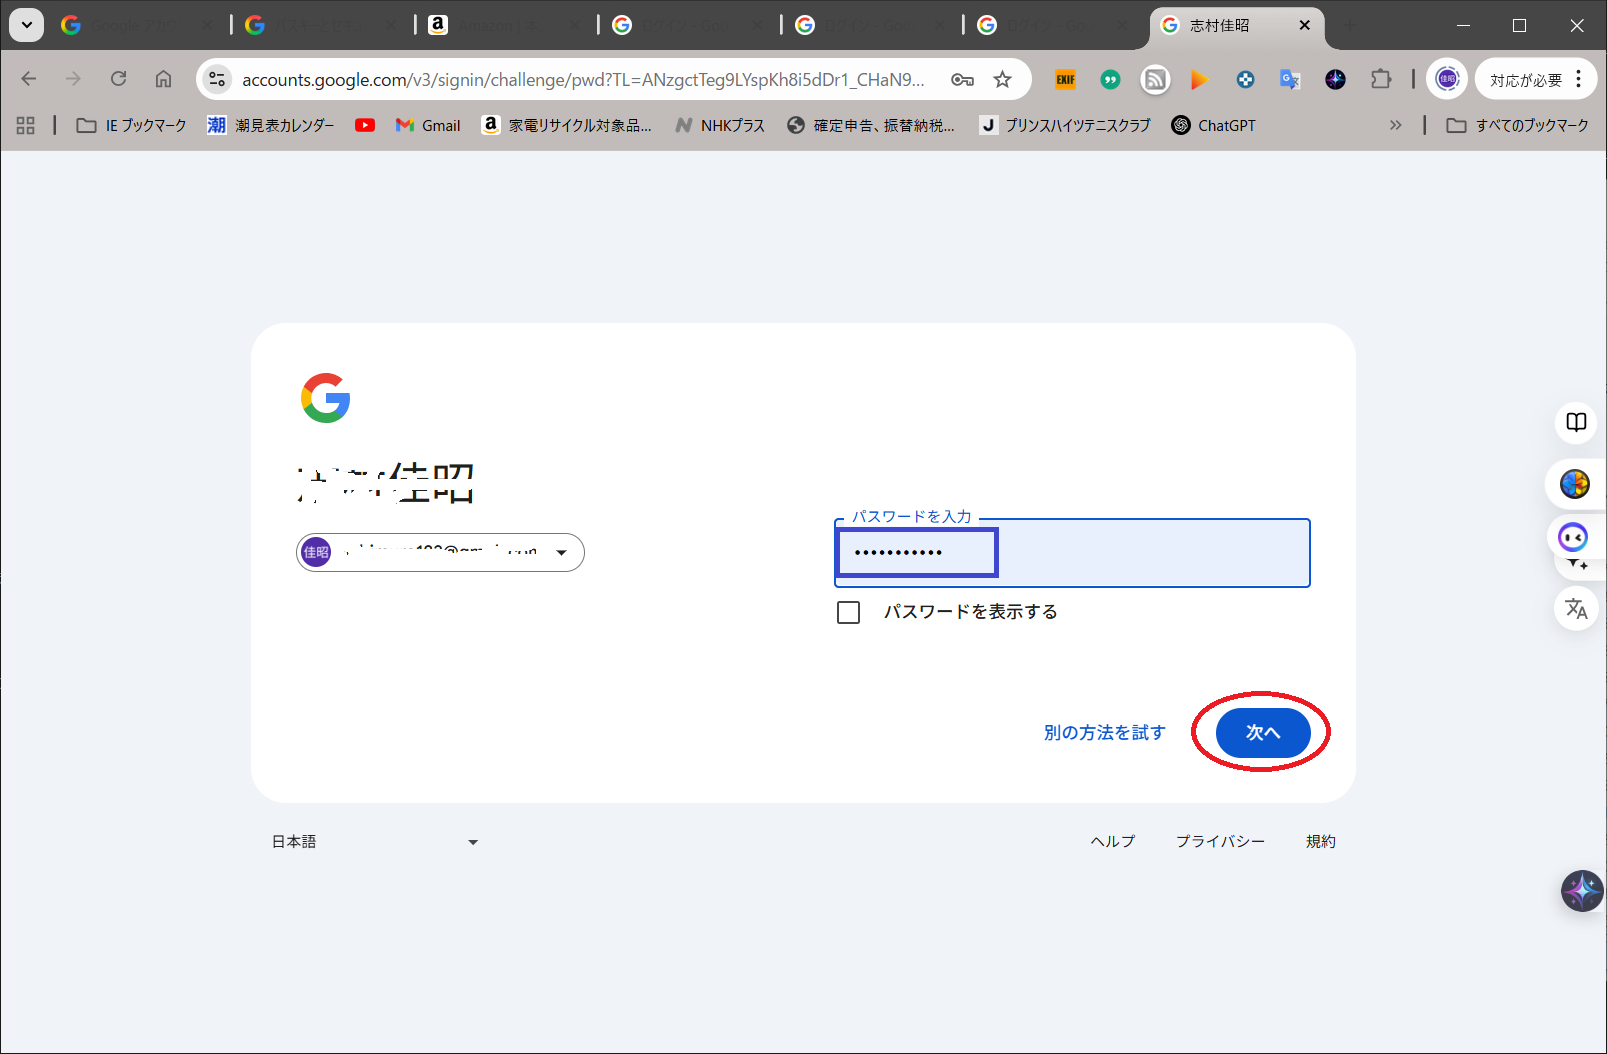The height and width of the screenshot is (1054, 1607).
Task: Click the password manager key icon
Action: tap(962, 80)
